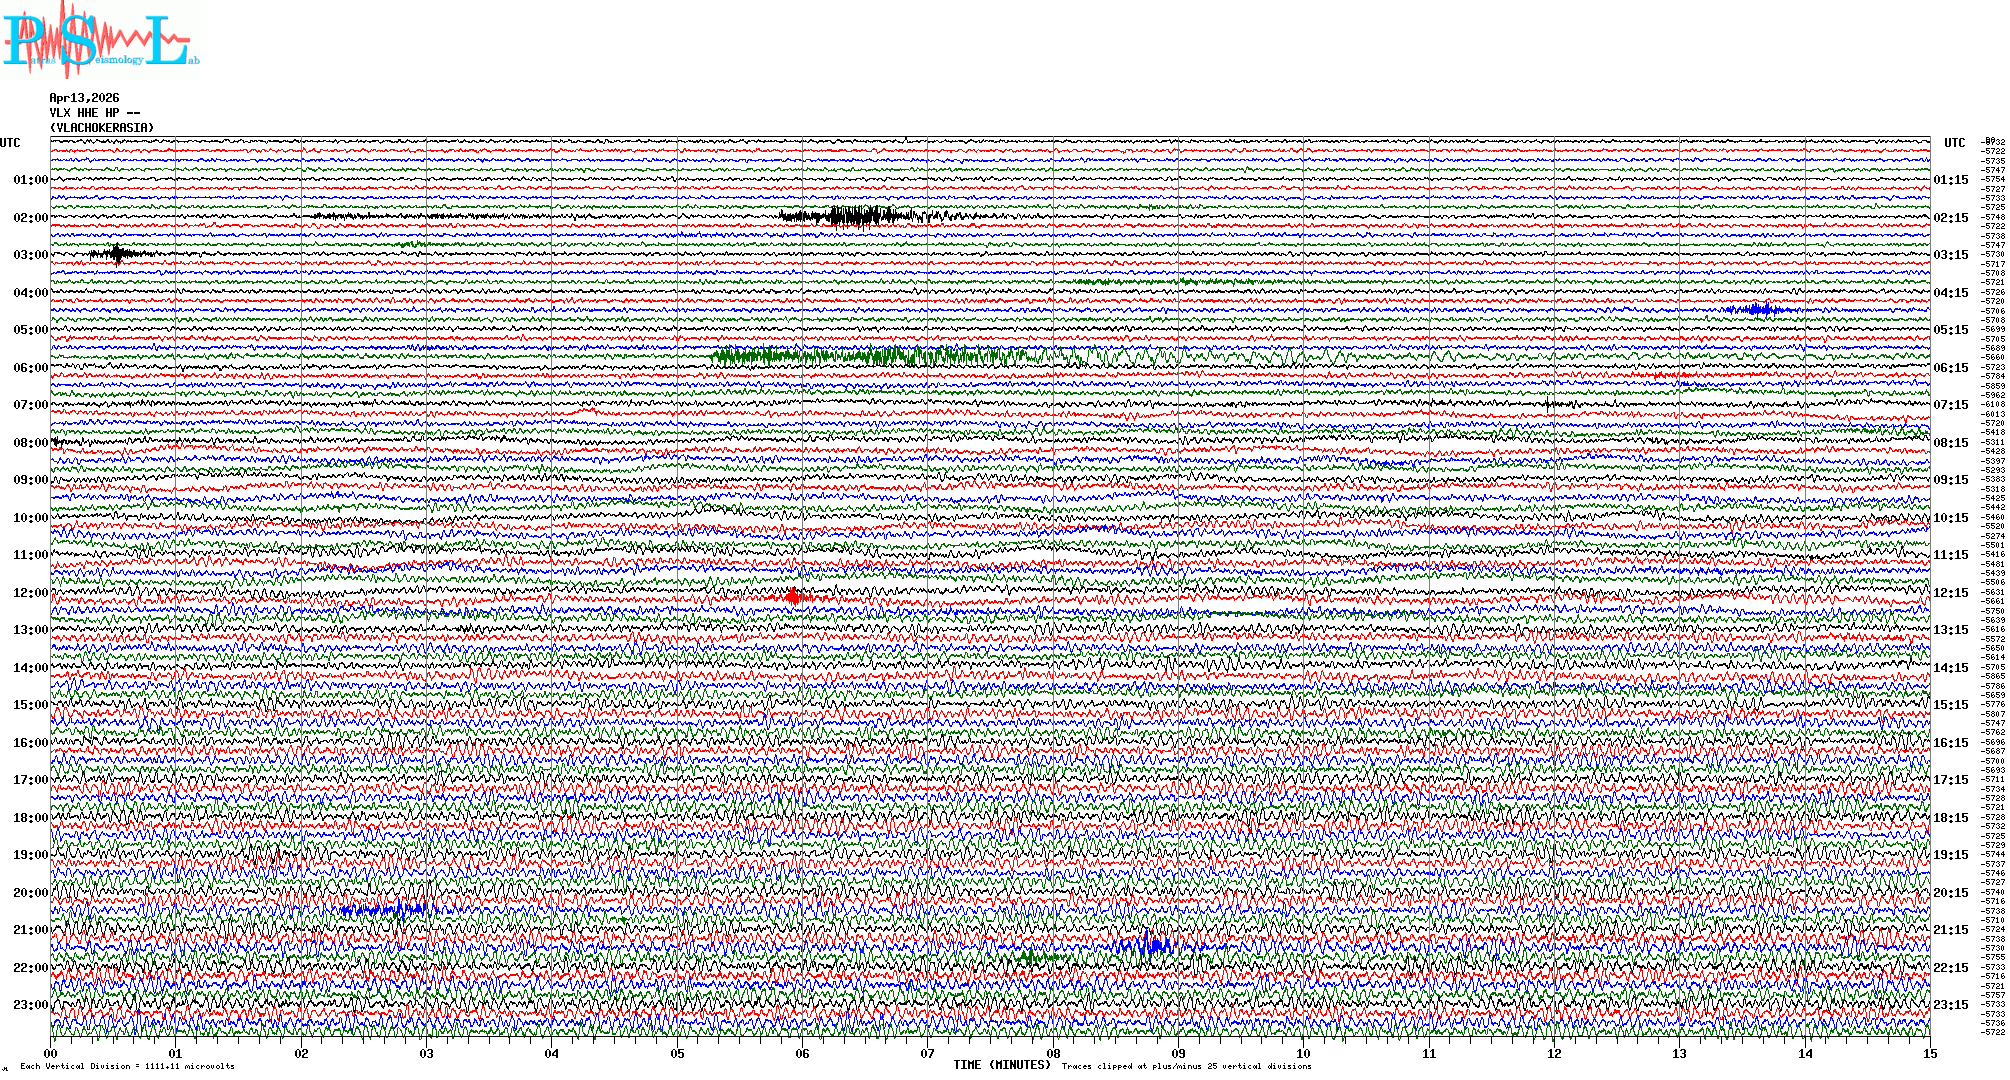Click the 02:00 hour label on left
This screenshot has height=1080, width=2010.
click(30, 218)
